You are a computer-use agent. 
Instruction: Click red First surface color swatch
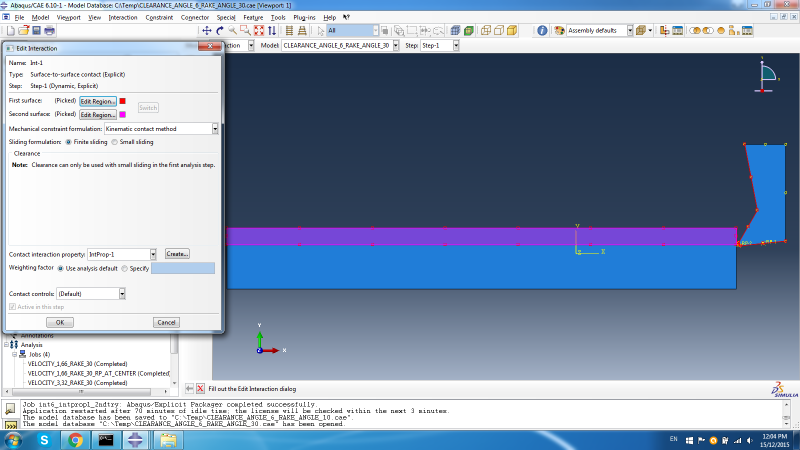point(122,101)
